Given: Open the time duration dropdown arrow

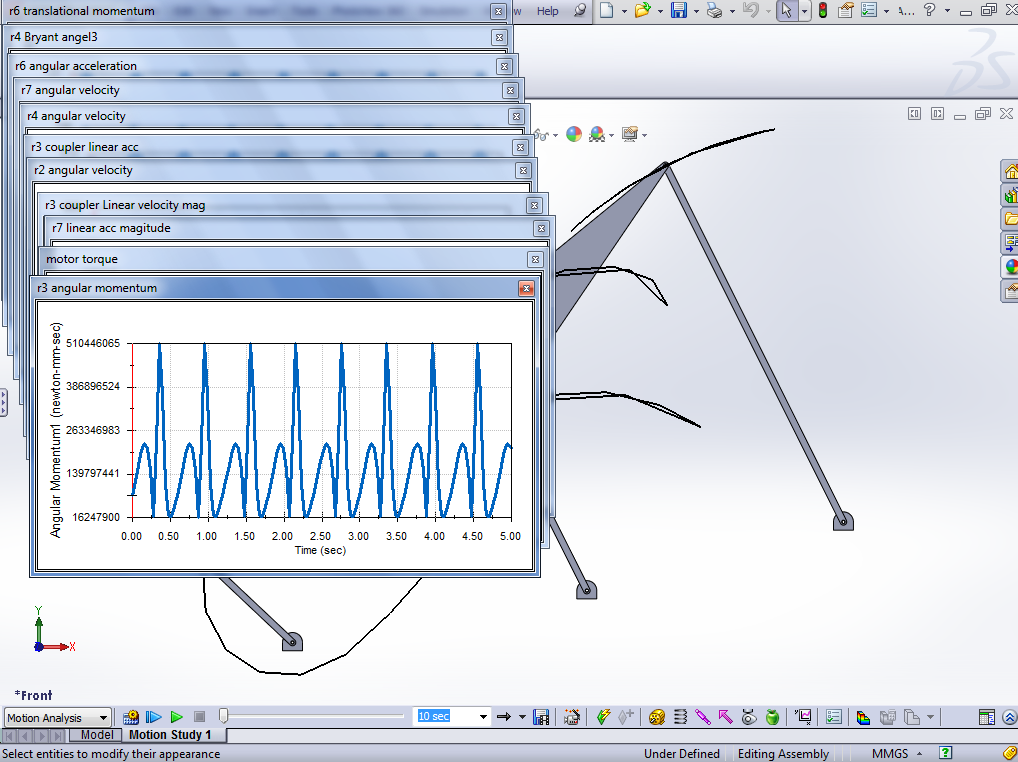Looking at the screenshot, I should [x=483, y=717].
